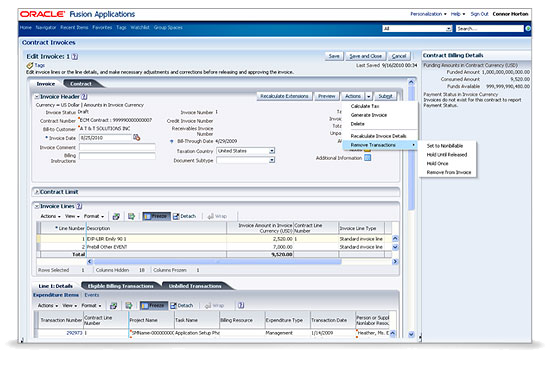
Task: Open Invoice Lines Actions menu
Action: point(50,216)
